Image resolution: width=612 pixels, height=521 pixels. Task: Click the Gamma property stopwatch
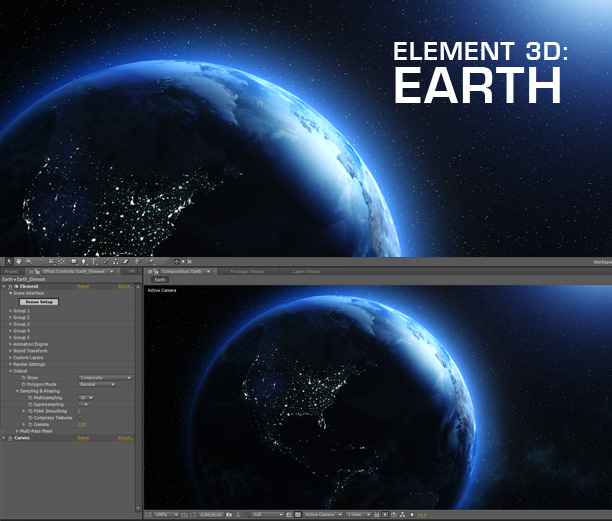(30, 424)
